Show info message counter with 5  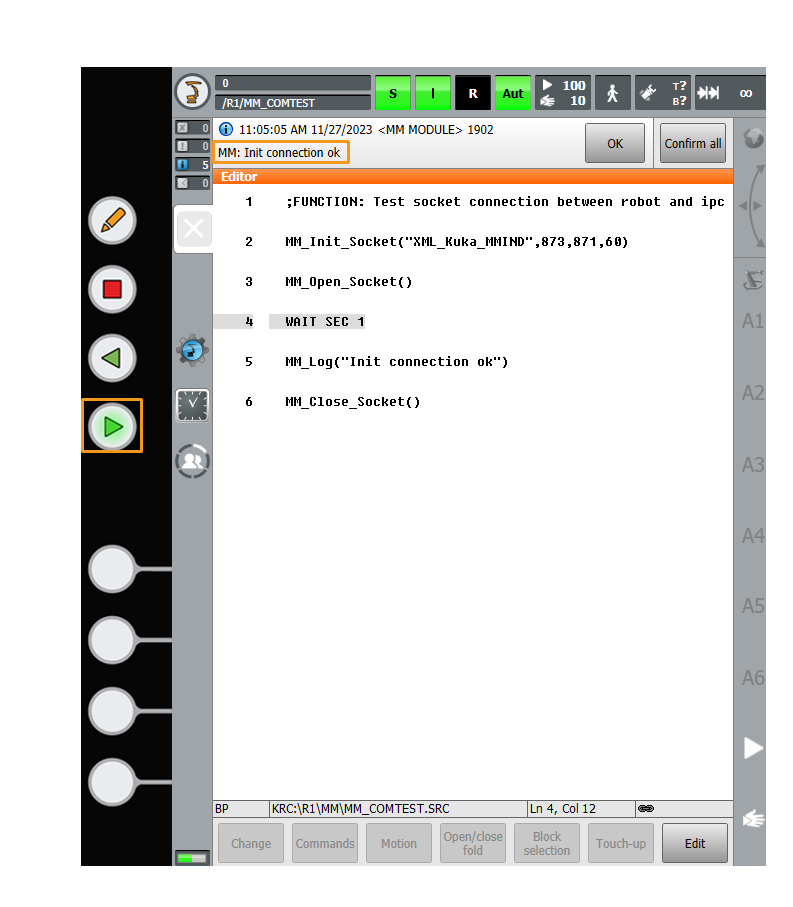[x=193, y=164]
